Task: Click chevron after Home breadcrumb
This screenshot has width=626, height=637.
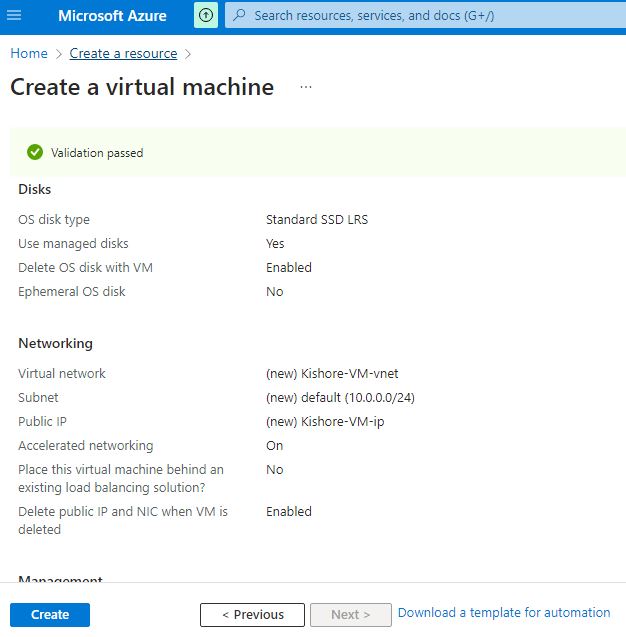Action: (x=59, y=54)
